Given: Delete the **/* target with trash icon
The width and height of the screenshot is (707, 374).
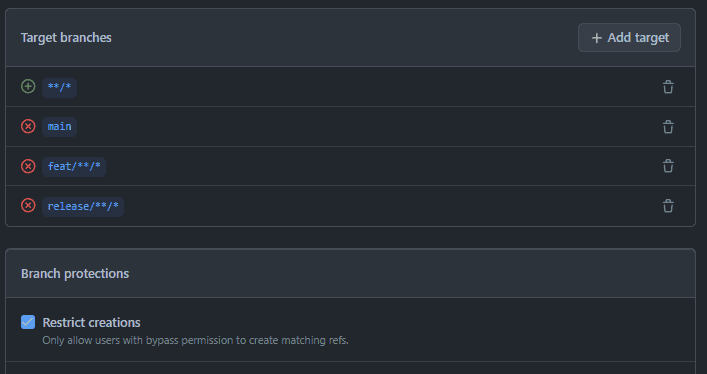Looking at the screenshot, I should point(668,87).
